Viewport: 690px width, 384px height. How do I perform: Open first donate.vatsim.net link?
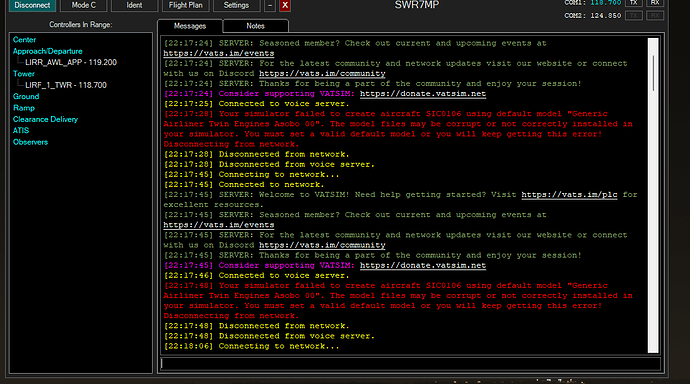423,94
